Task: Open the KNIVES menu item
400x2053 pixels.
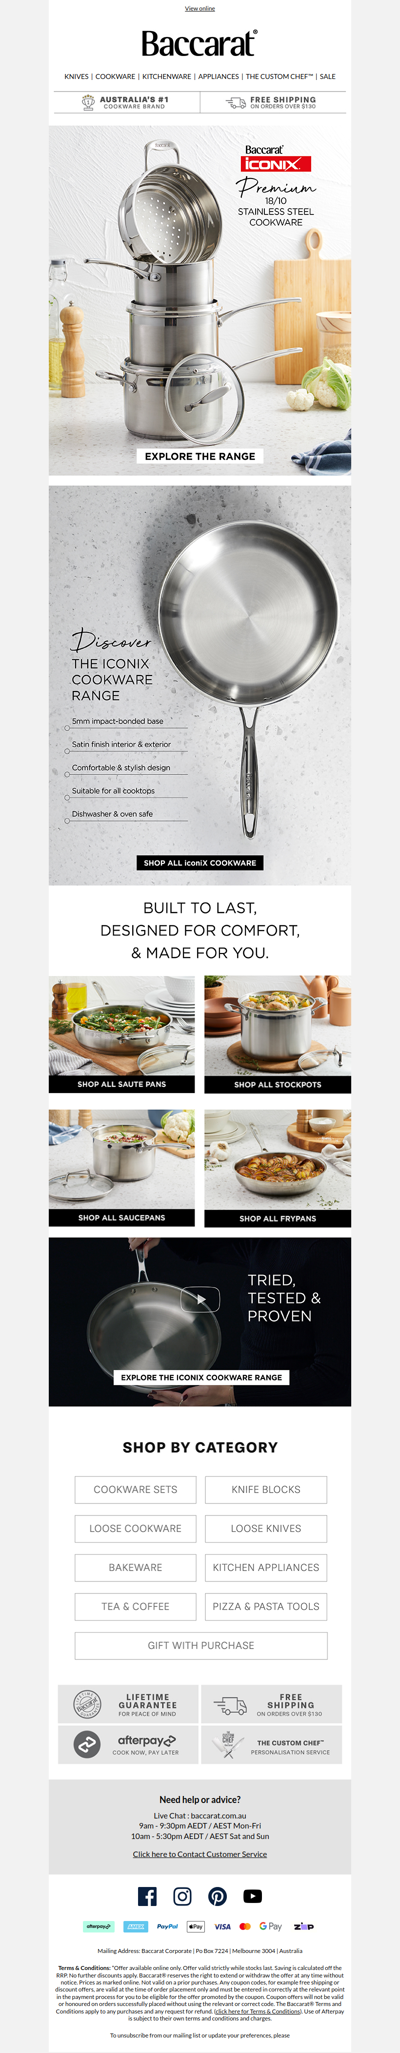Action: click(x=76, y=76)
